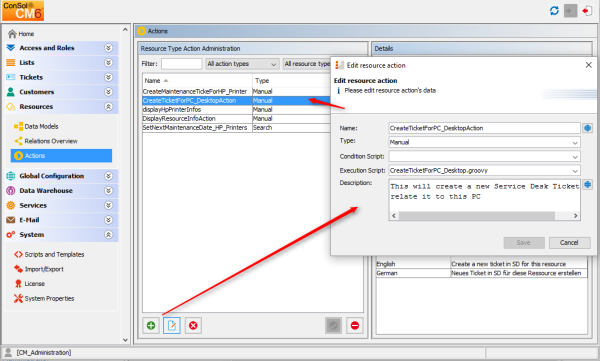Image resolution: width=600 pixels, height=361 pixels.
Task: Click the Cancel button in the dialog
Action: [569, 242]
